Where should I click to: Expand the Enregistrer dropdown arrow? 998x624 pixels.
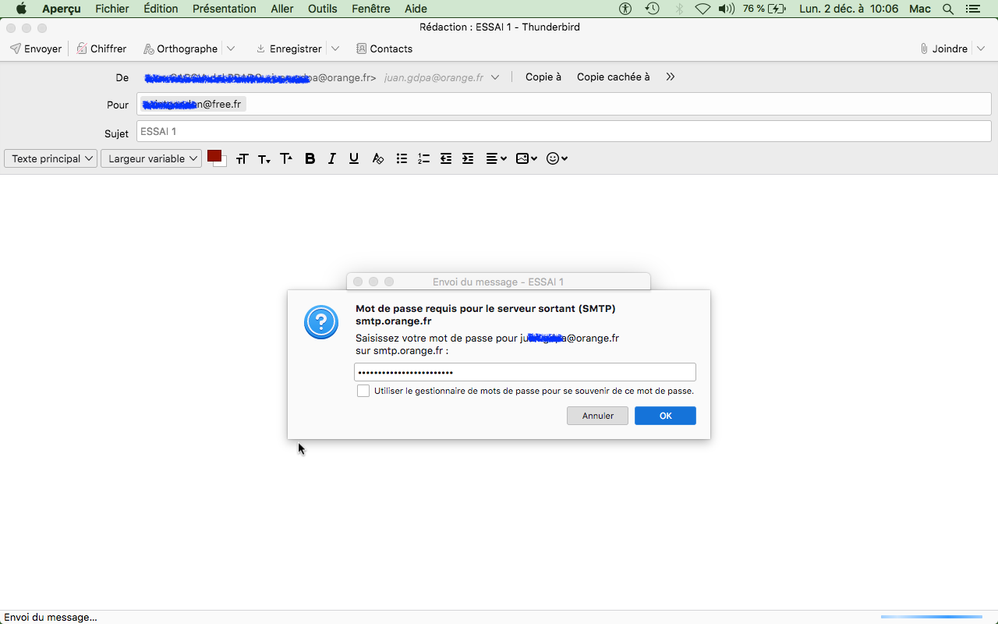(335, 49)
